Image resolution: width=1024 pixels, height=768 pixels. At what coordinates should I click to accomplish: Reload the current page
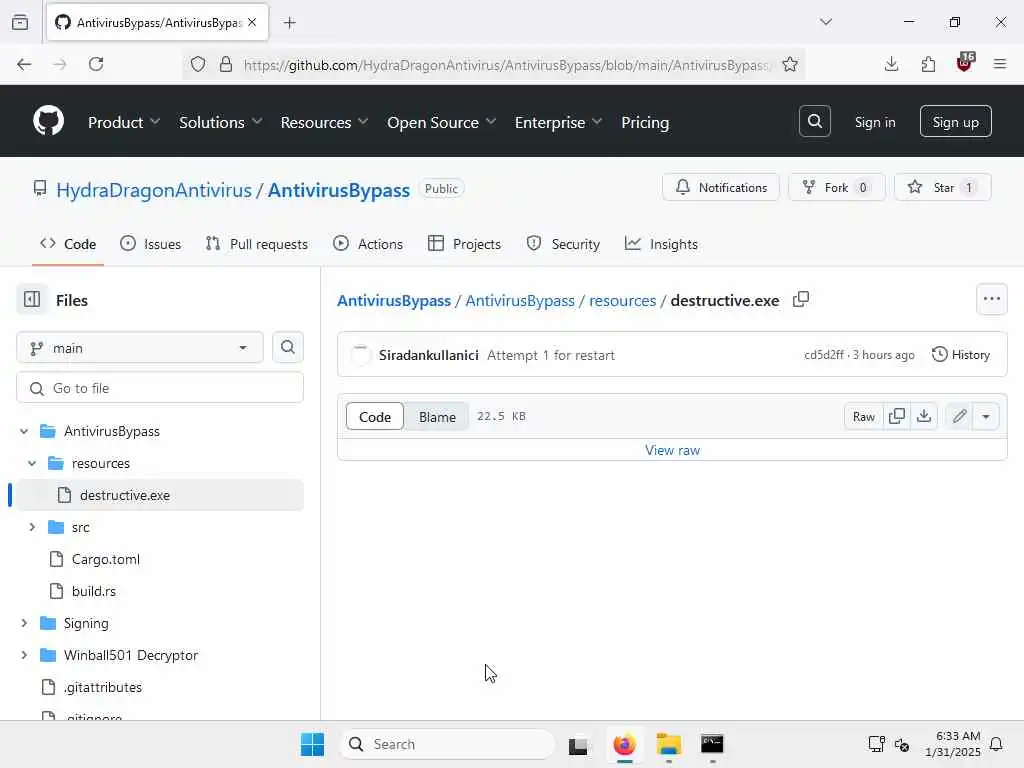tap(96, 64)
